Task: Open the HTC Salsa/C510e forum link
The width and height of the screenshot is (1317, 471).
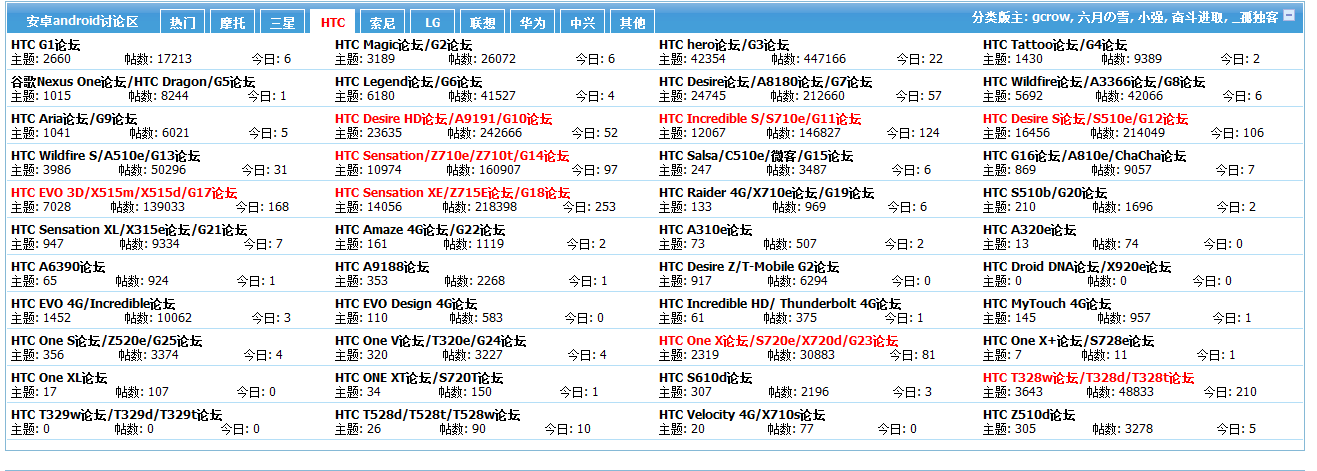Action: point(757,156)
